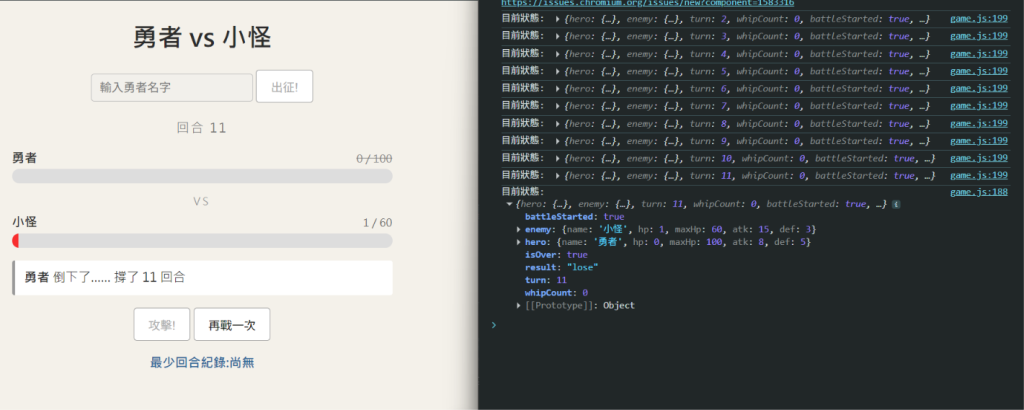This screenshot has height=410, width=1024.
Task: Expand the turn: 6 state object
Action: (x=557, y=89)
